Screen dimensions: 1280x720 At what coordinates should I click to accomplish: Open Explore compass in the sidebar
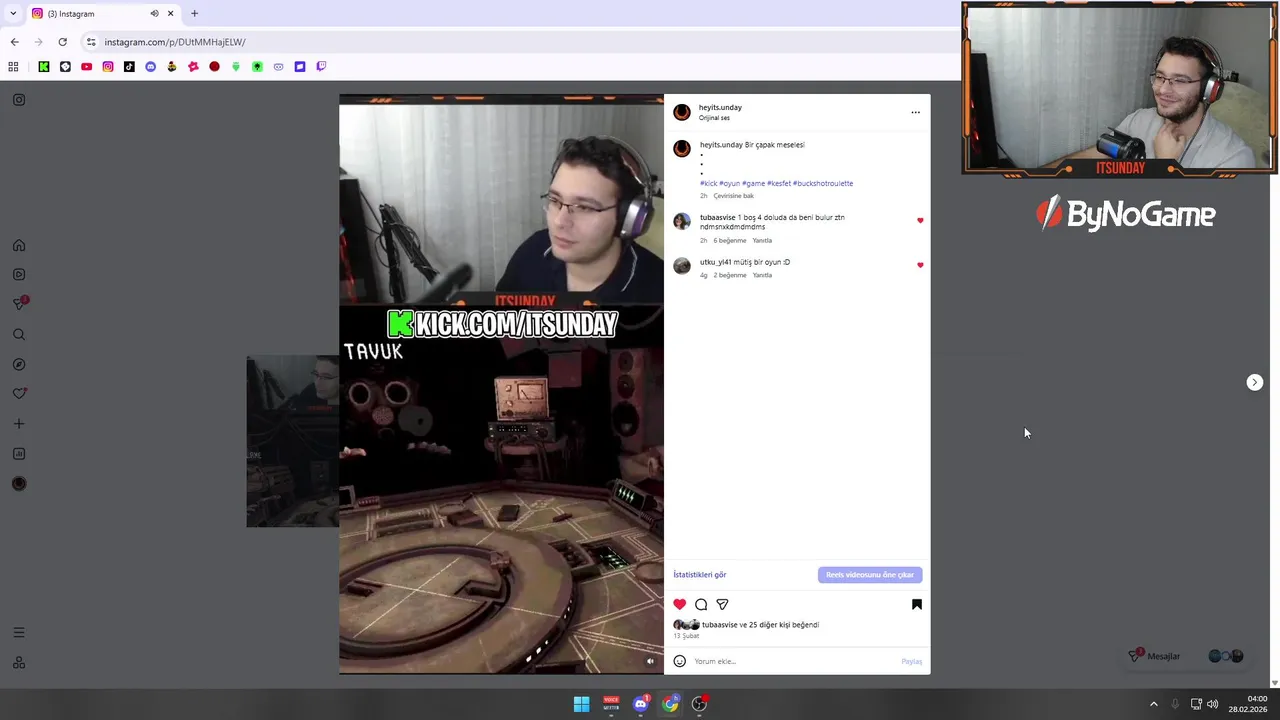19,365
